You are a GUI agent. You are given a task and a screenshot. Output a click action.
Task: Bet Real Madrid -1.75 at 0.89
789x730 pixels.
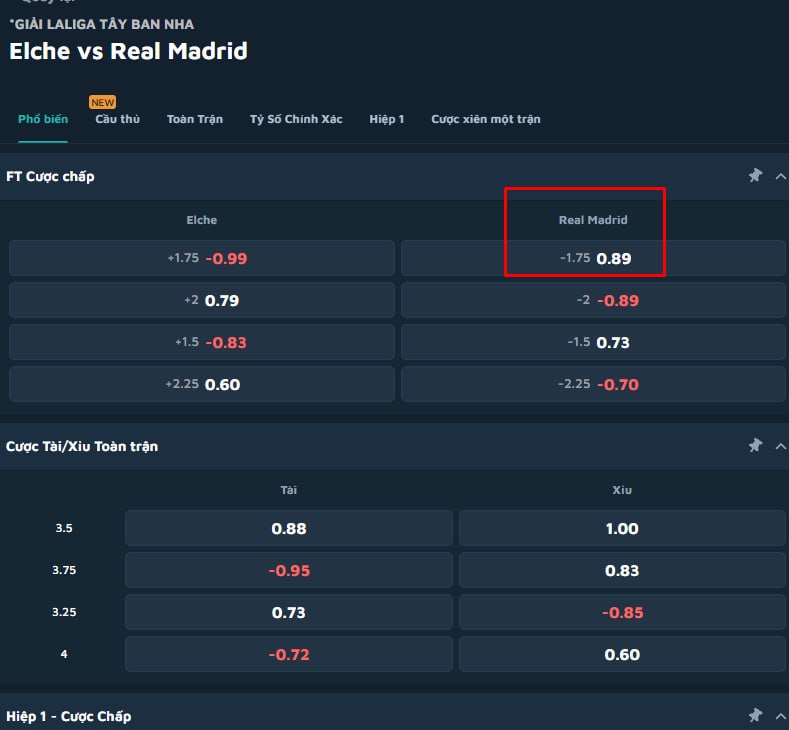coord(593,258)
